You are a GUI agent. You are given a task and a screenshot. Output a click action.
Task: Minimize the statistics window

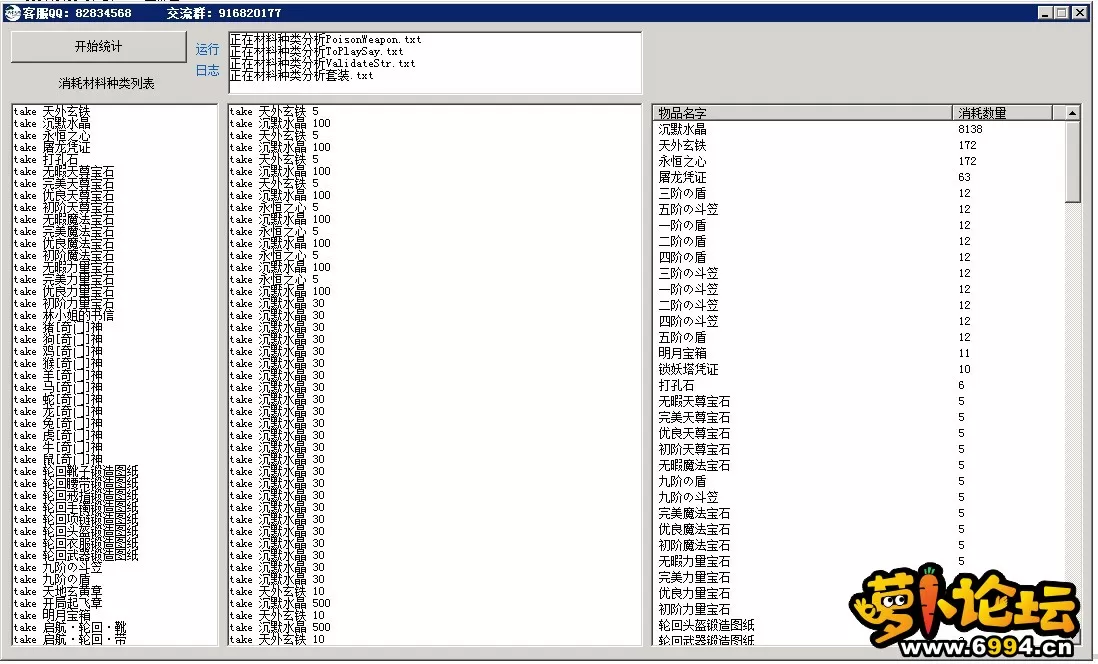click(x=1044, y=13)
